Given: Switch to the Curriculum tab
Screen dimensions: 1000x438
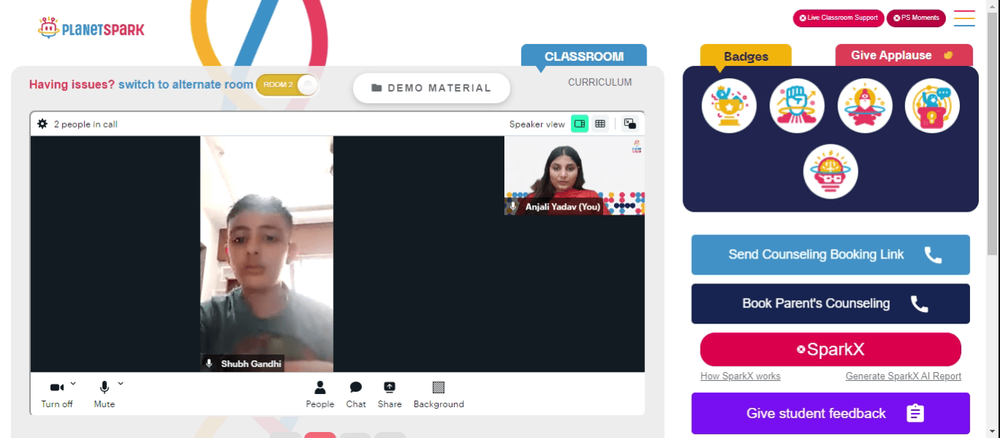Looking at the screenshot, I should coord(599,82).
